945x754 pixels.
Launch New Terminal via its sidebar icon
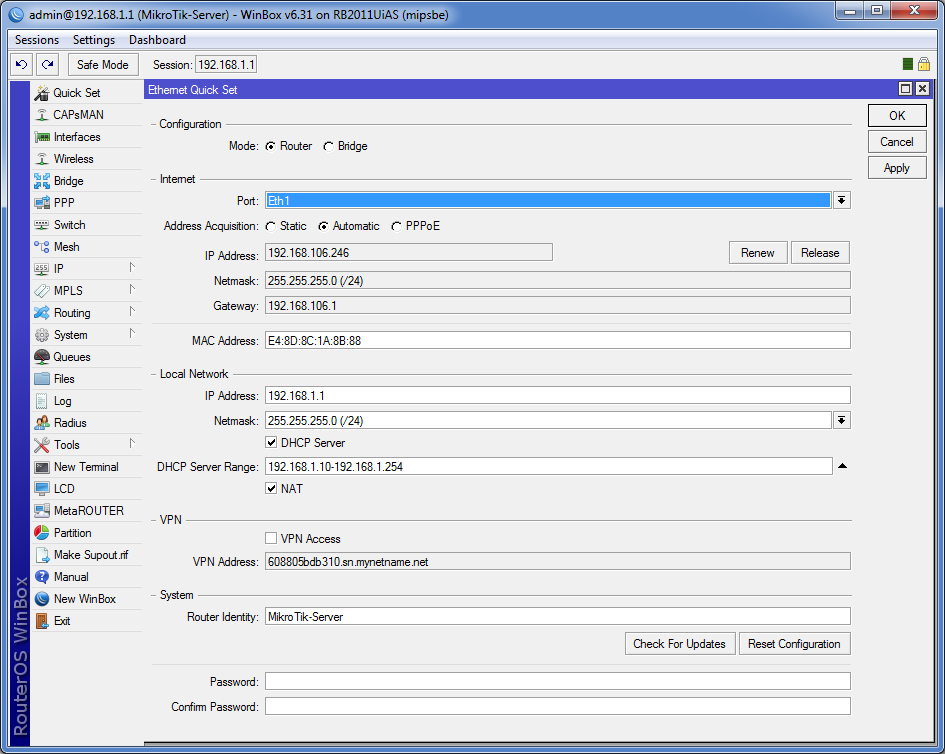pyautogui.click(x=42, y=467)
